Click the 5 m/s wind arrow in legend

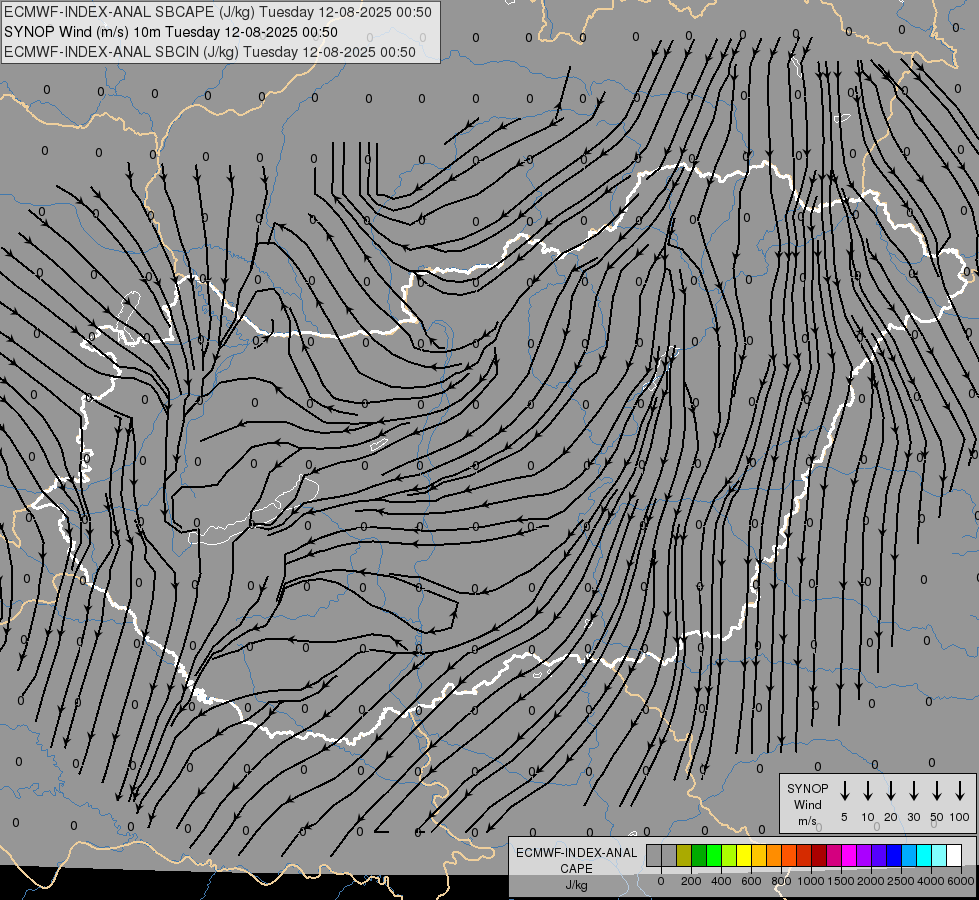(845, 791)
